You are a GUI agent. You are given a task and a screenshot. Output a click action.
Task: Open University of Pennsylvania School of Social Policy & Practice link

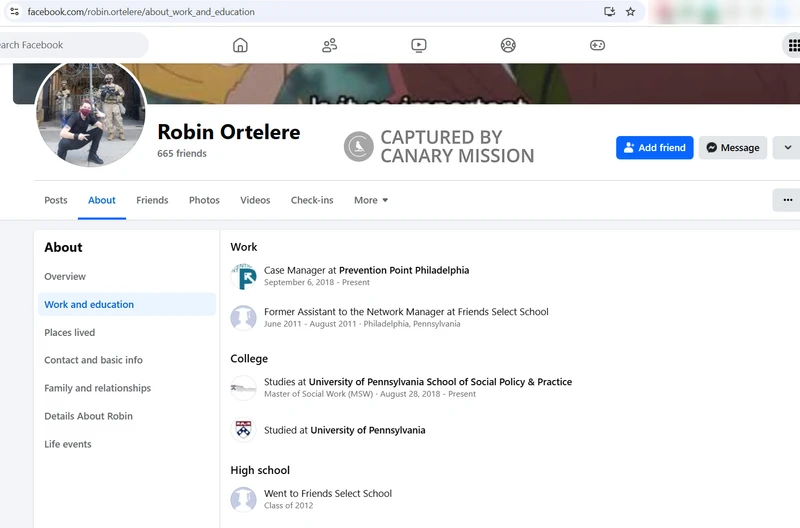click(440, 382)
